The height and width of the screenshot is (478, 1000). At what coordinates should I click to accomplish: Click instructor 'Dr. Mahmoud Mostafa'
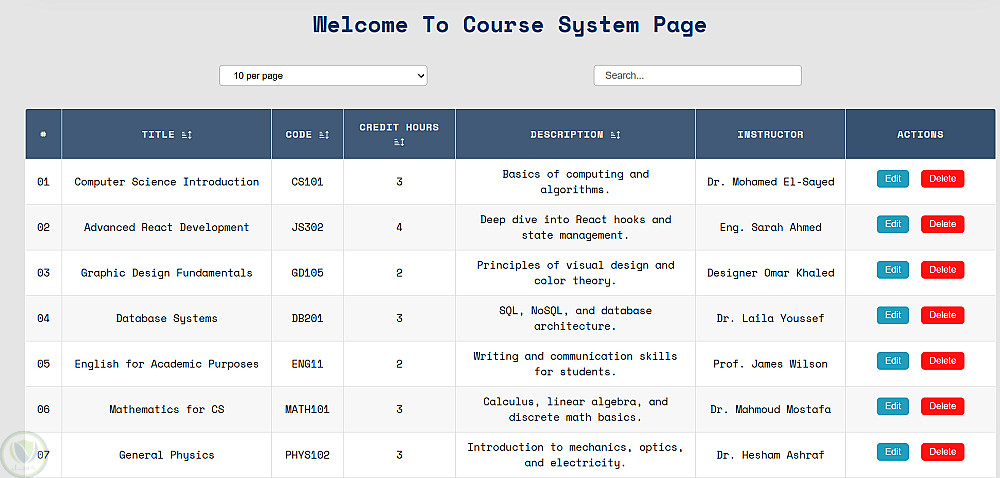(x=770, y=409)
